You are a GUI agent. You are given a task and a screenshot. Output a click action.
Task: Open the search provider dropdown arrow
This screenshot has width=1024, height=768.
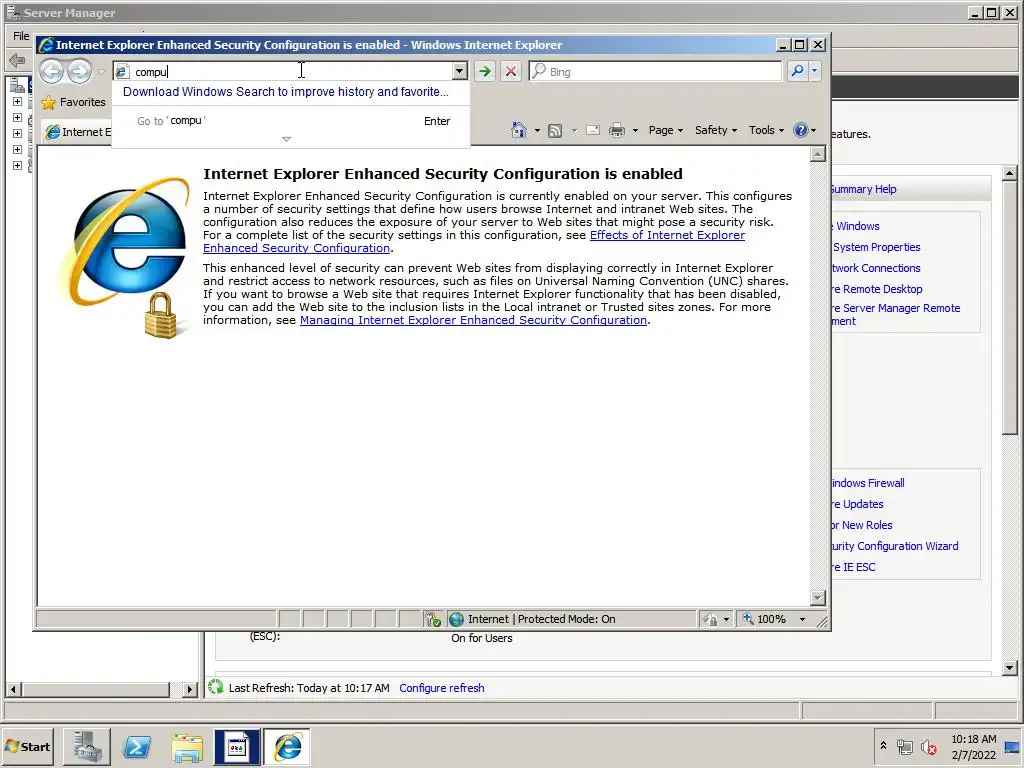tap(814, 71)
